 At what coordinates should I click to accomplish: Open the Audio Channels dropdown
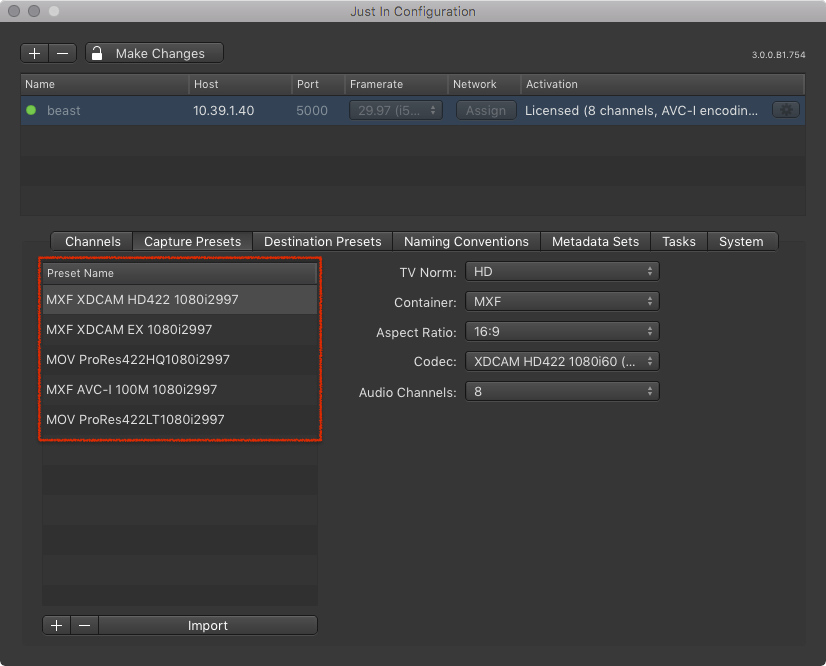click(562, 391)
